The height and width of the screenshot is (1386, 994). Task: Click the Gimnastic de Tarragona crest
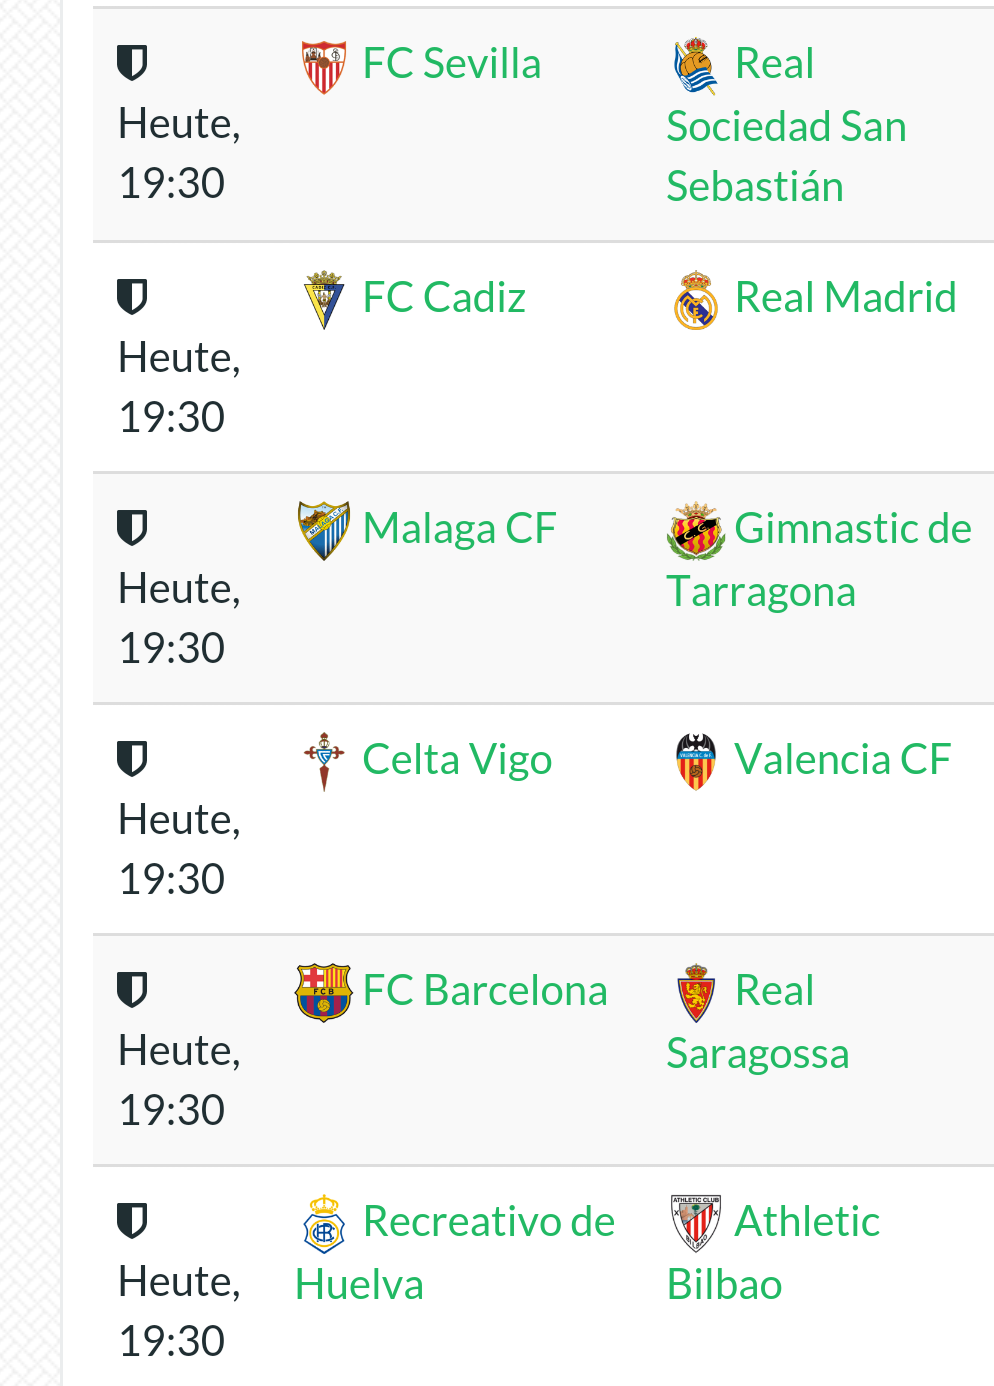point(696,531)
